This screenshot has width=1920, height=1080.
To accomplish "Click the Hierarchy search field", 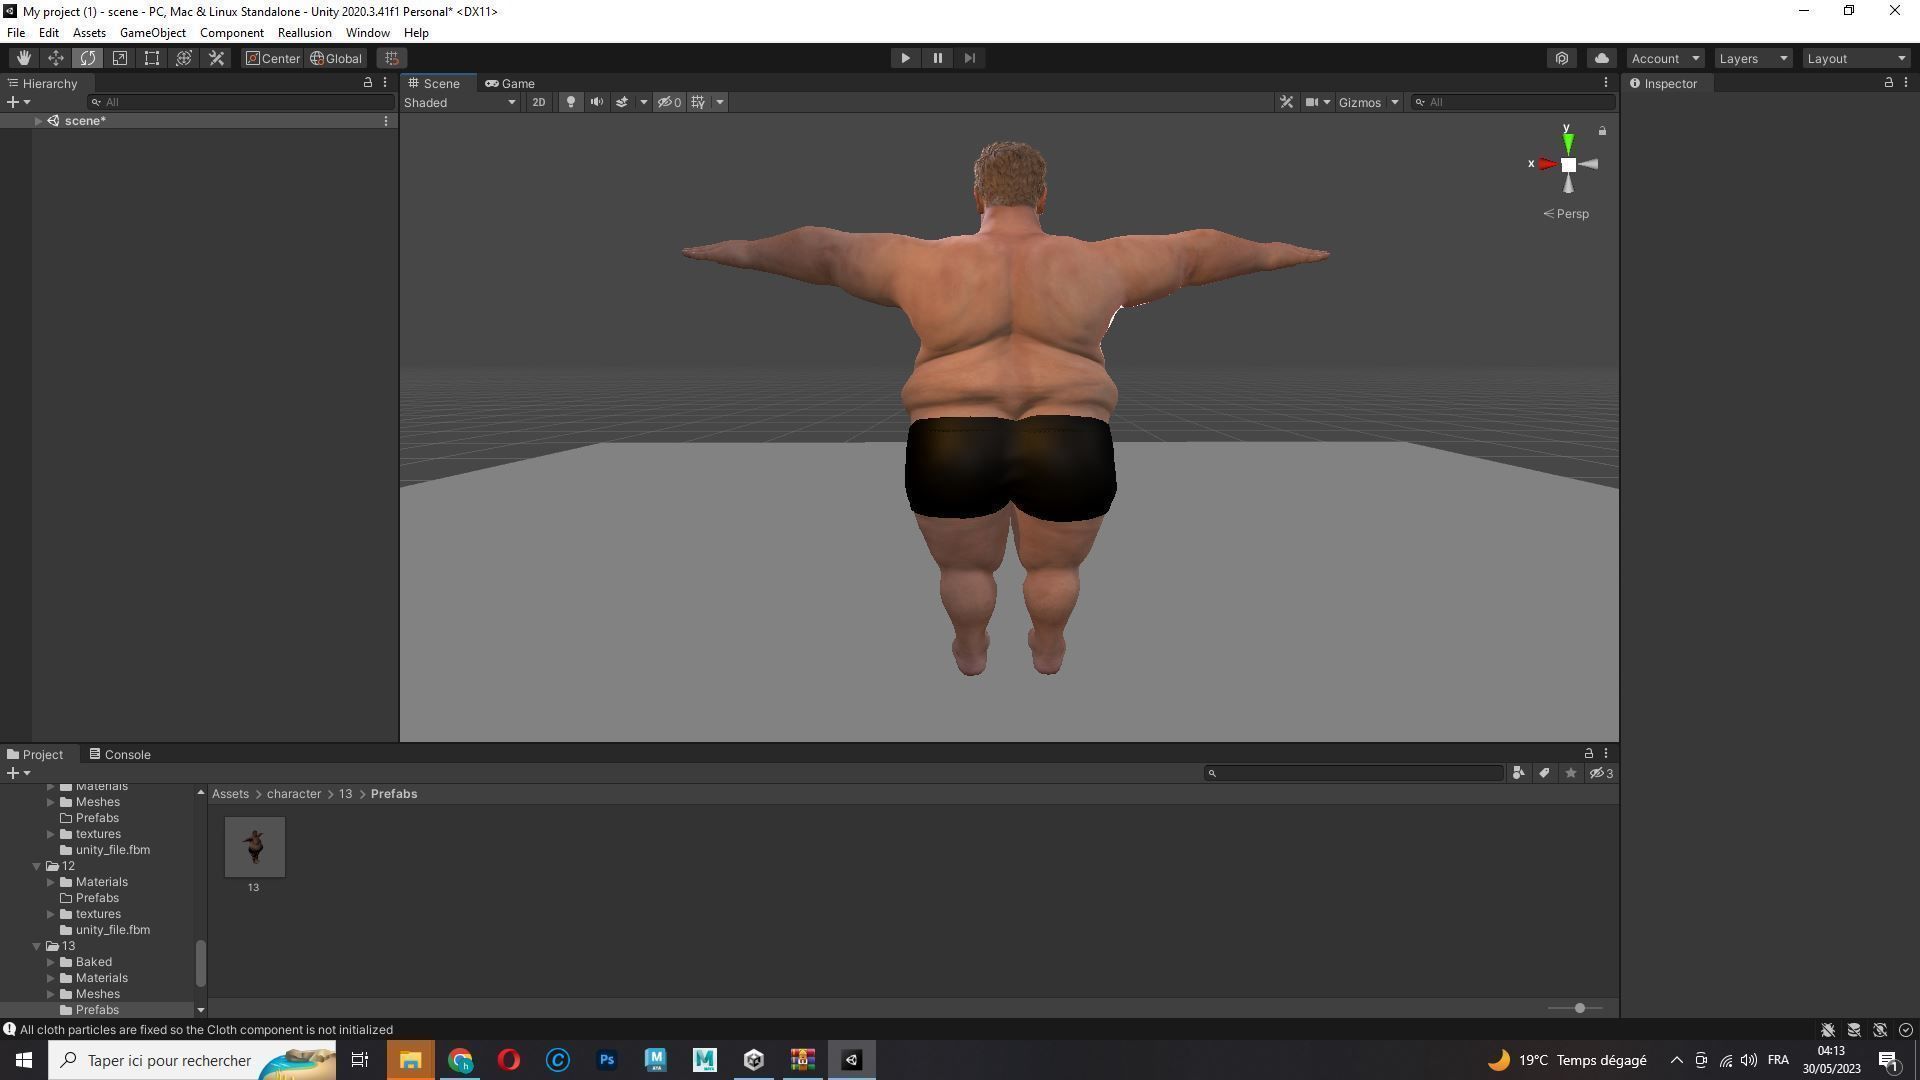I will [x=241, y=102].
